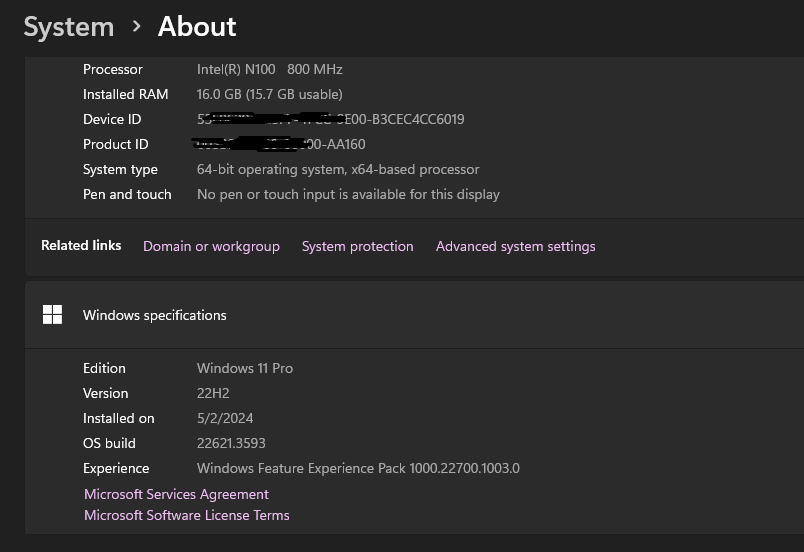Select the System type label
This screenshot has width=804, height=552.
(120, 170)
